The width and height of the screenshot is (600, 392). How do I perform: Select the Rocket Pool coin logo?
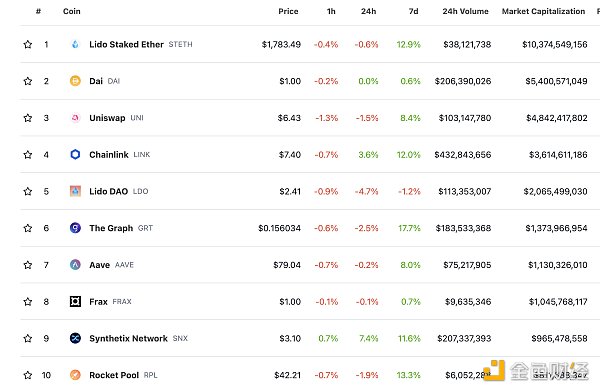(x=75, y=375)
